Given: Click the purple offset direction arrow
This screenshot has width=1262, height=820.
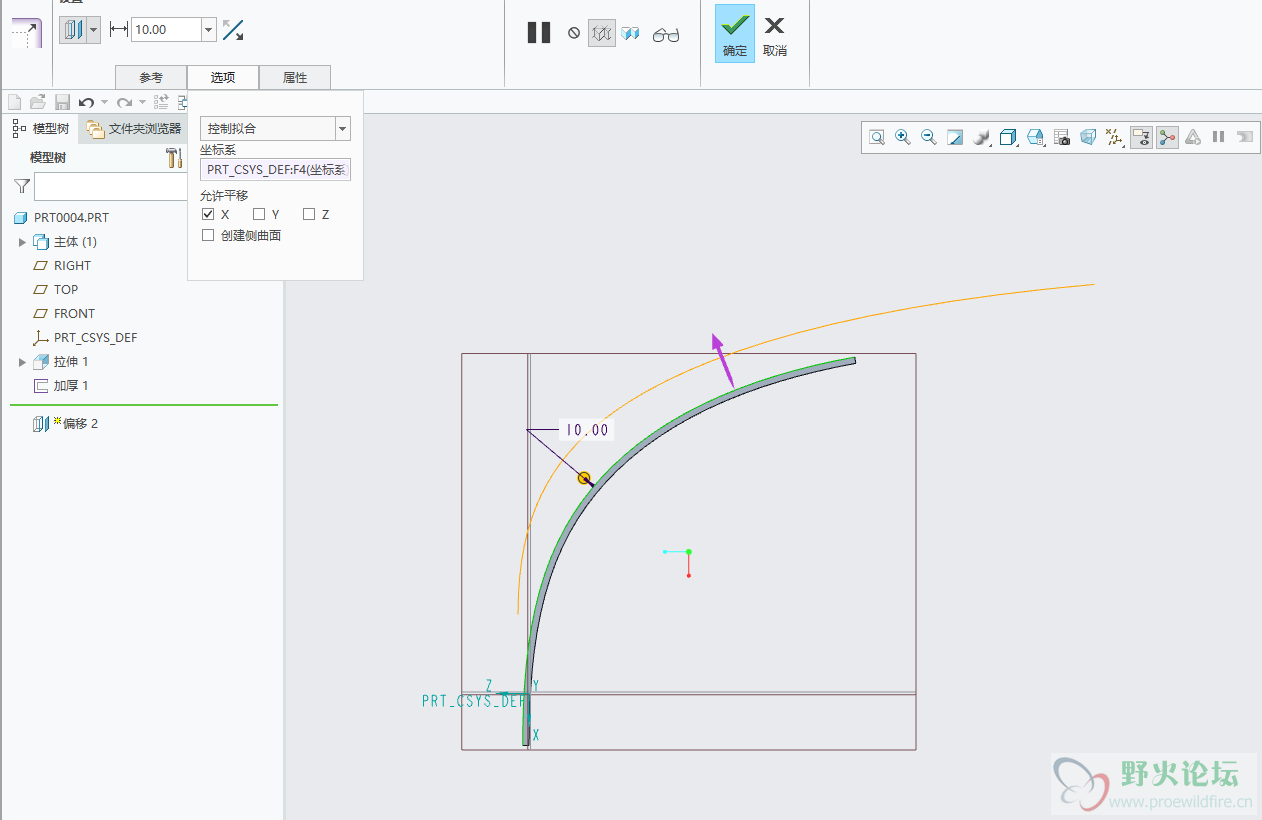Looking at the screenshot, I should click(x=722, y=361).
